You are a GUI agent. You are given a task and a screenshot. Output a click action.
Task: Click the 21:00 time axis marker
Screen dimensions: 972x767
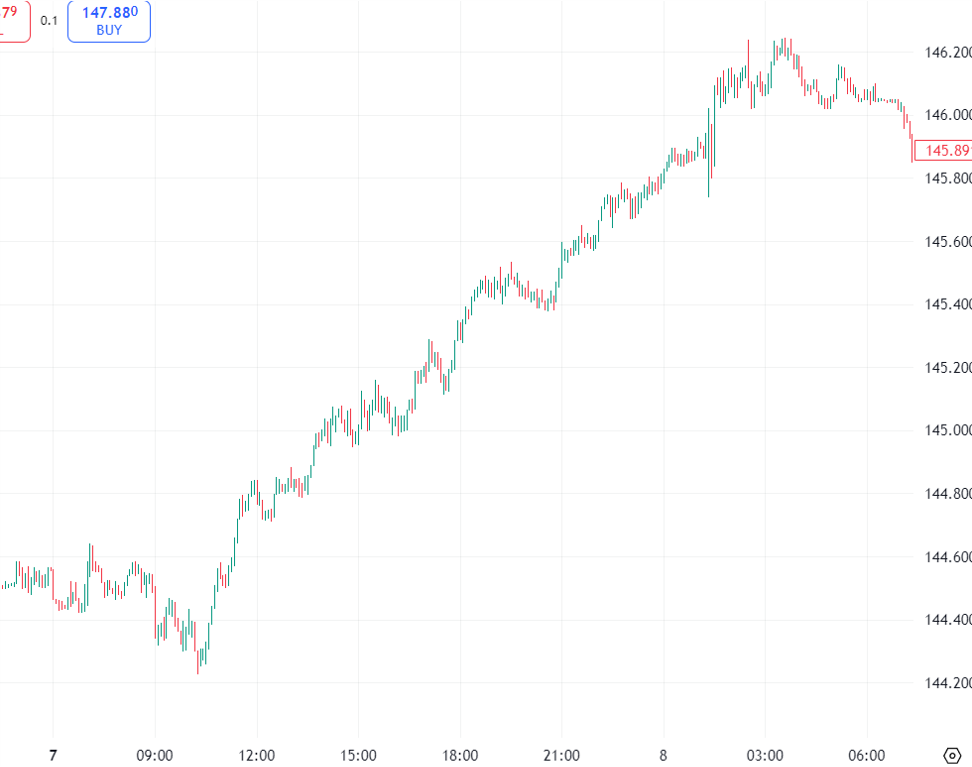click(561, 755)
